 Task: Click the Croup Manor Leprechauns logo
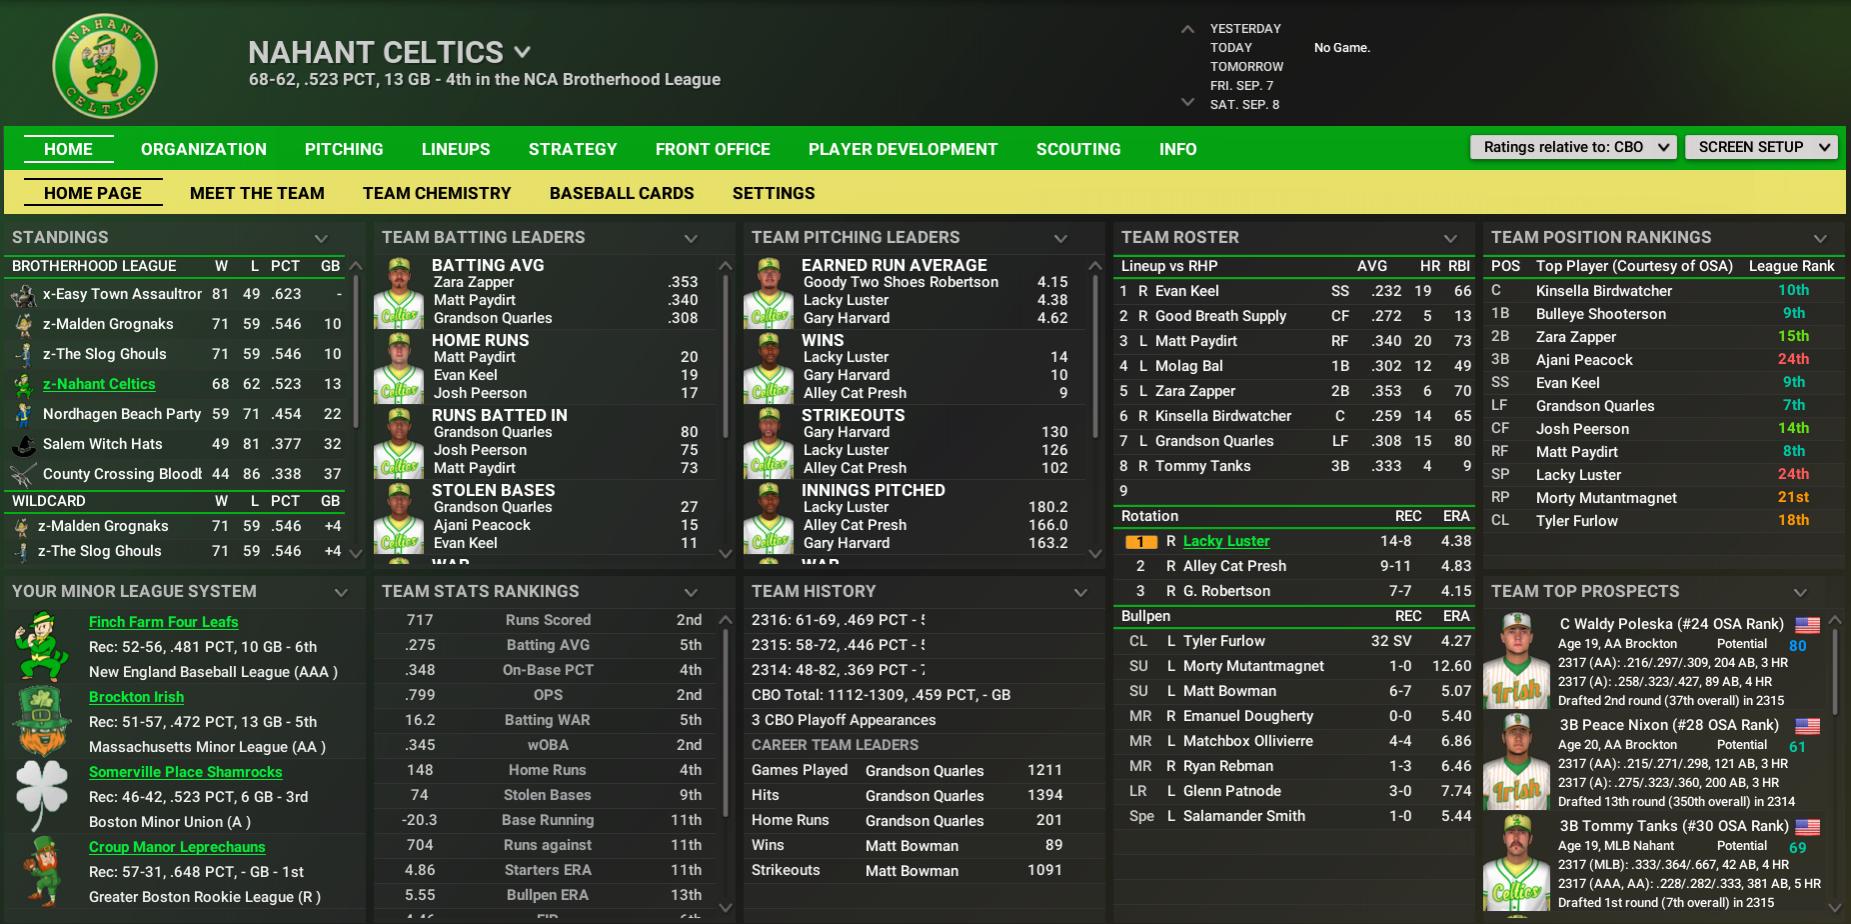coord(42,871)
